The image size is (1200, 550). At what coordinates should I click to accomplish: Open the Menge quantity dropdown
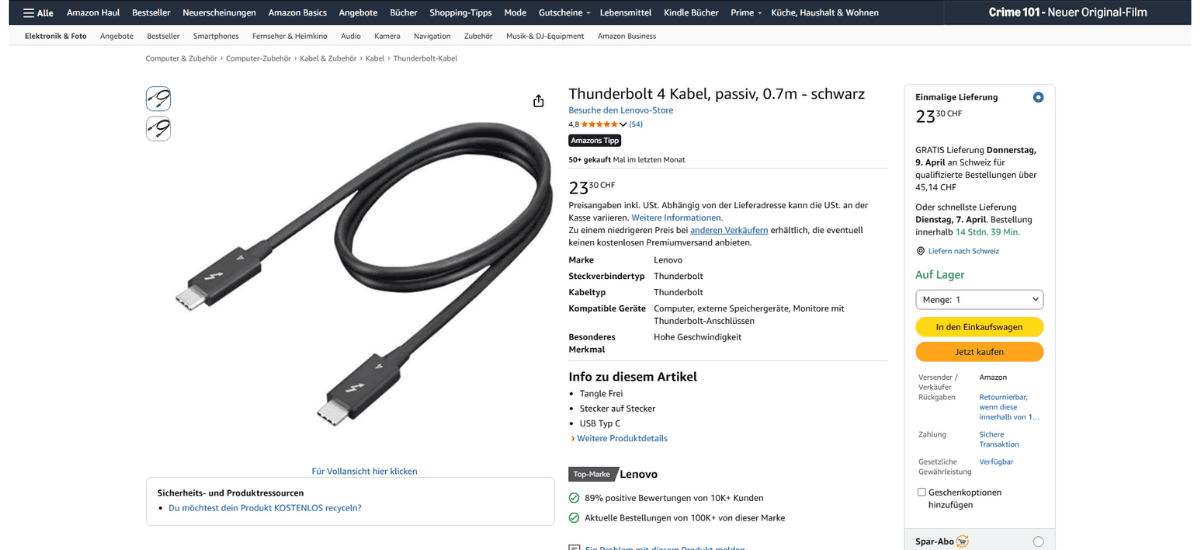tap(979, 299)
